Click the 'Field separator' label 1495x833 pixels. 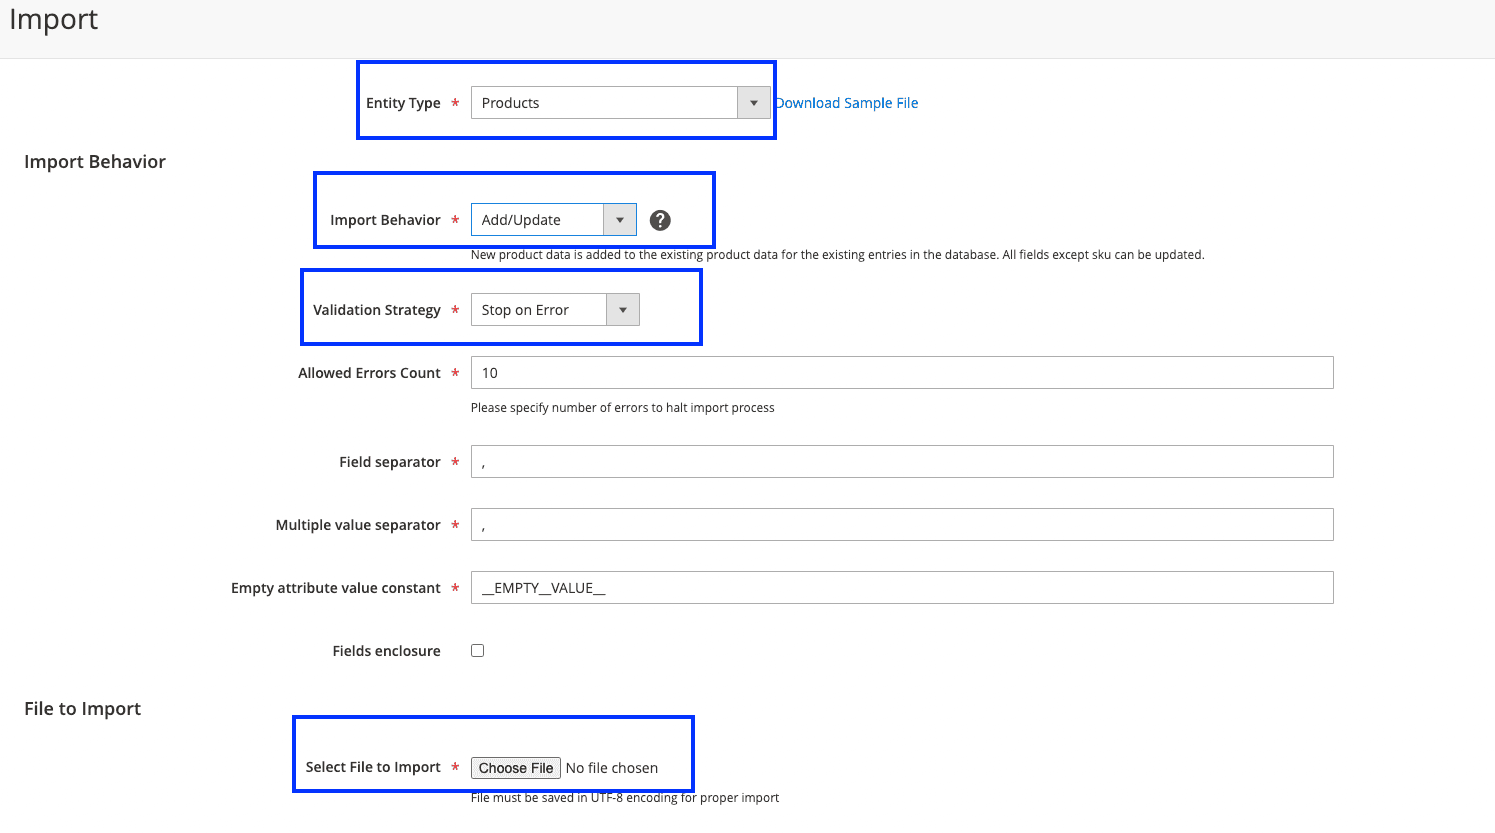[390, 462]
